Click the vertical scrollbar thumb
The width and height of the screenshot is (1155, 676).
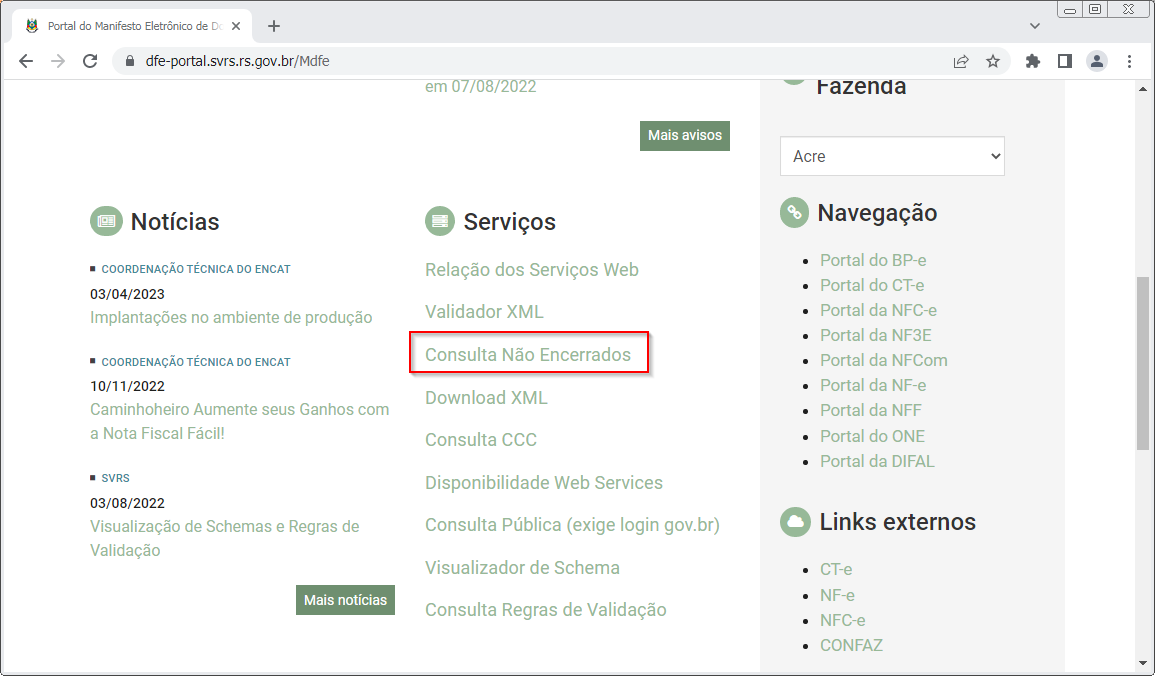(1142, 363)
